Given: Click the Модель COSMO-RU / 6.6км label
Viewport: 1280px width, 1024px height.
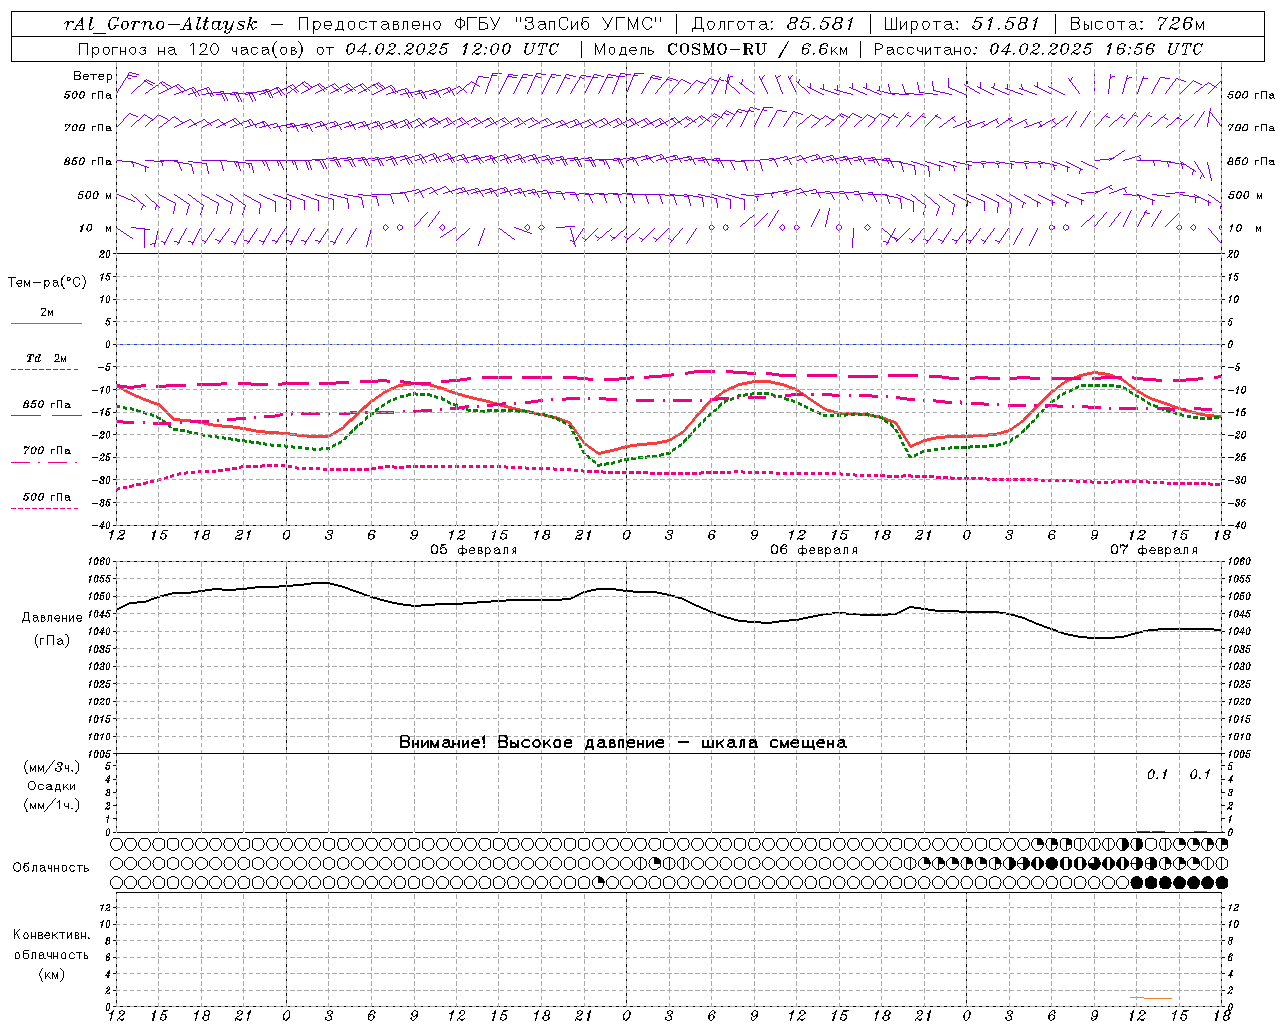Looking at the screenshot, I should click(x=721, y=49).
